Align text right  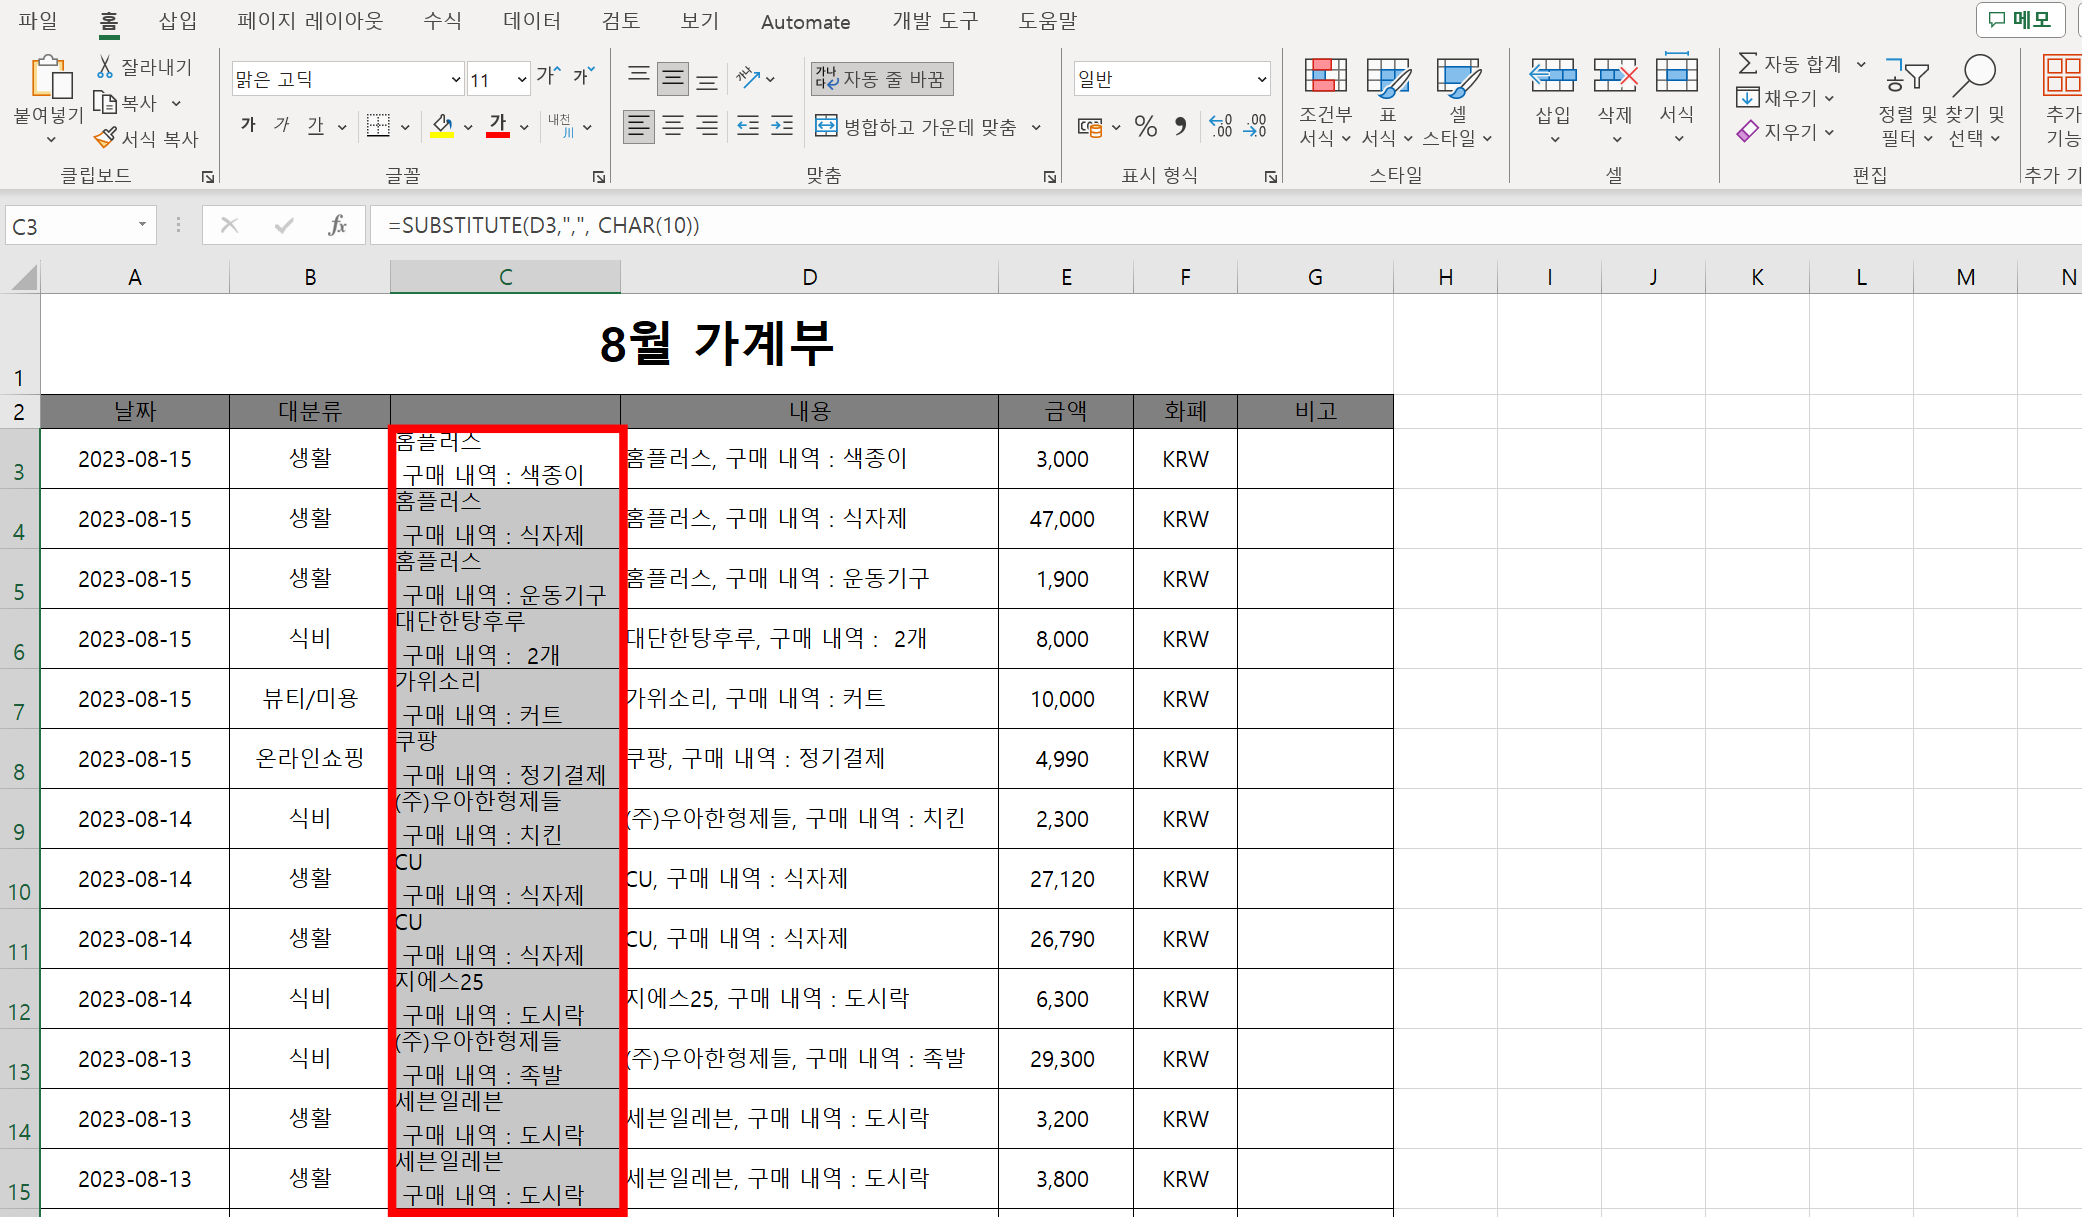click(x=707, y=126)
